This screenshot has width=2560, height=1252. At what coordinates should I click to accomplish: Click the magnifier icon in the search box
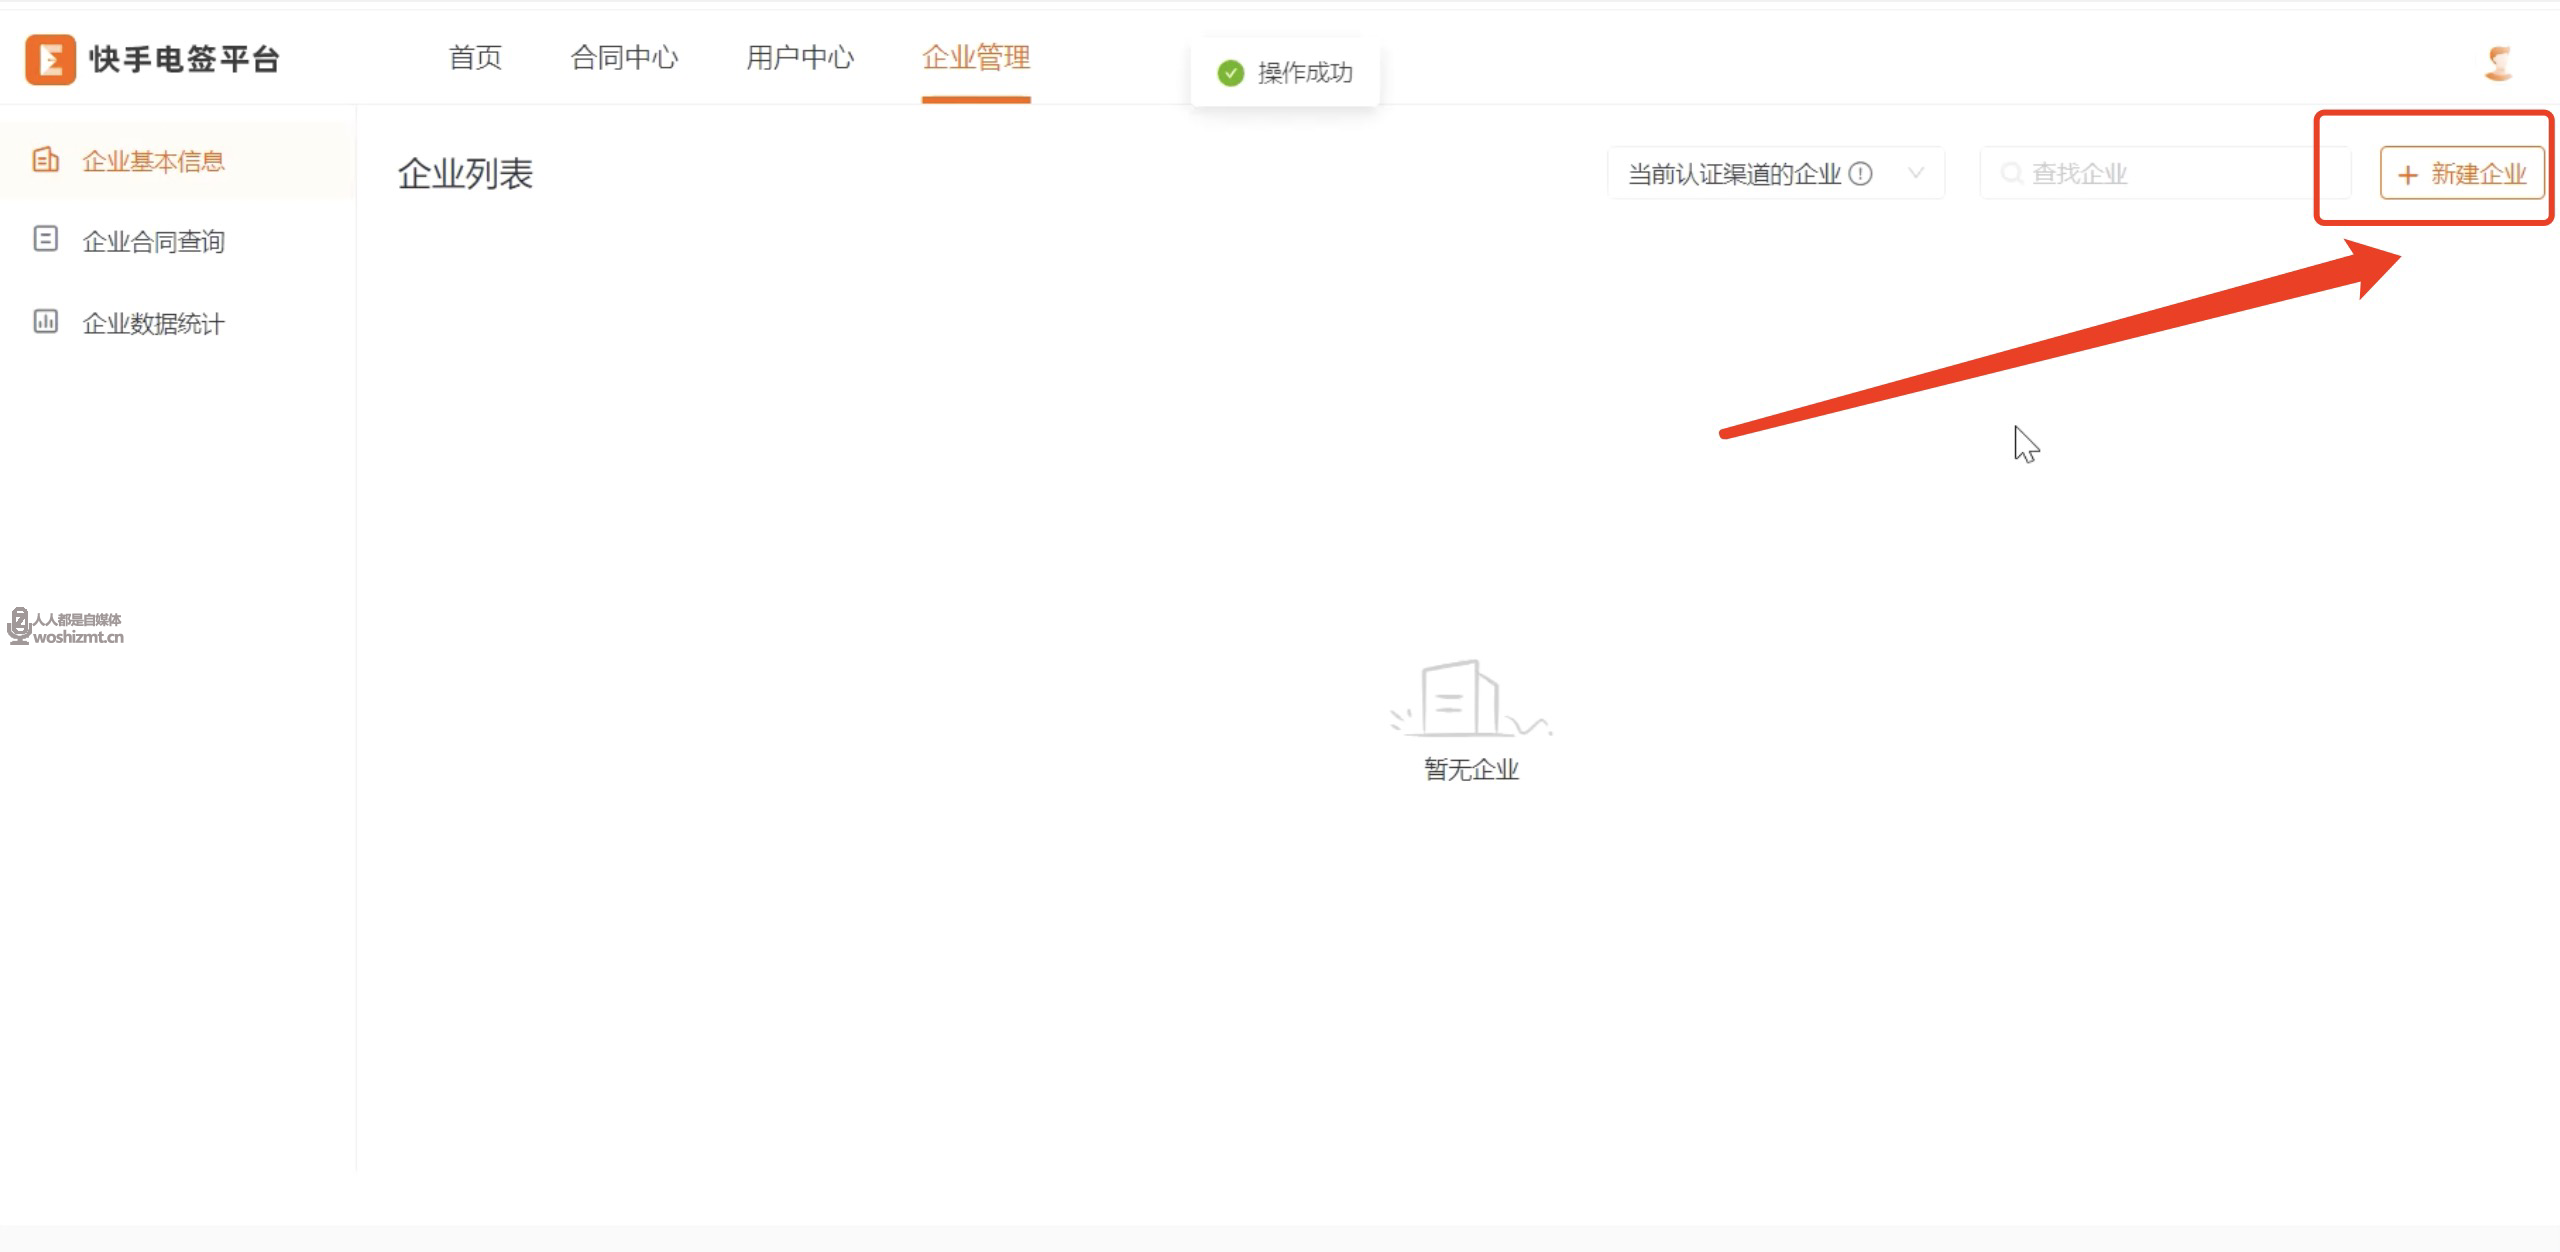pyautogui.click(x=2013, y=172)
